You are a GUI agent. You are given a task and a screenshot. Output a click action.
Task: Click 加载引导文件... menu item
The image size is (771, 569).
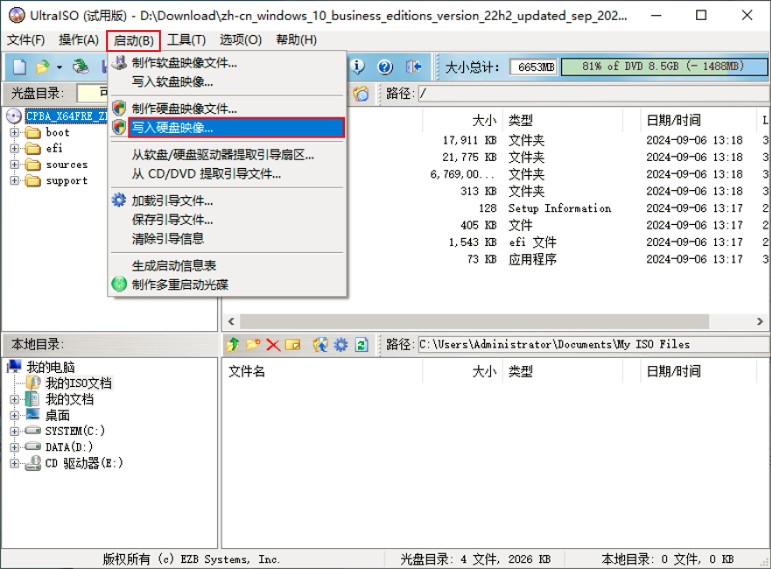point(172,201)
